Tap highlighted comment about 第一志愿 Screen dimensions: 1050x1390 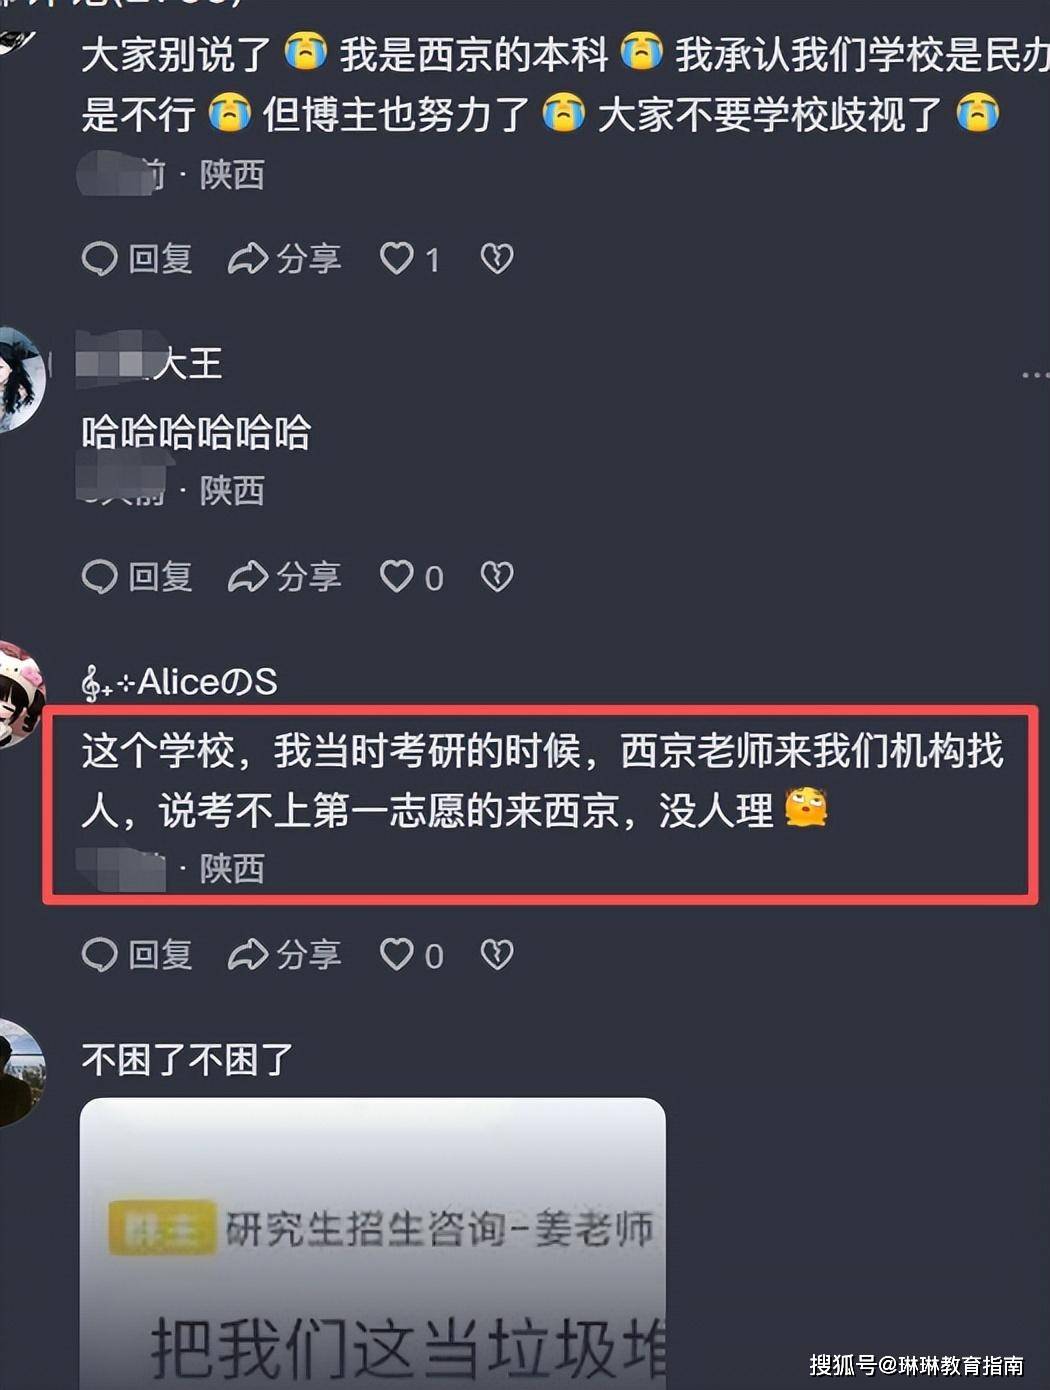[x=541, y=805]
